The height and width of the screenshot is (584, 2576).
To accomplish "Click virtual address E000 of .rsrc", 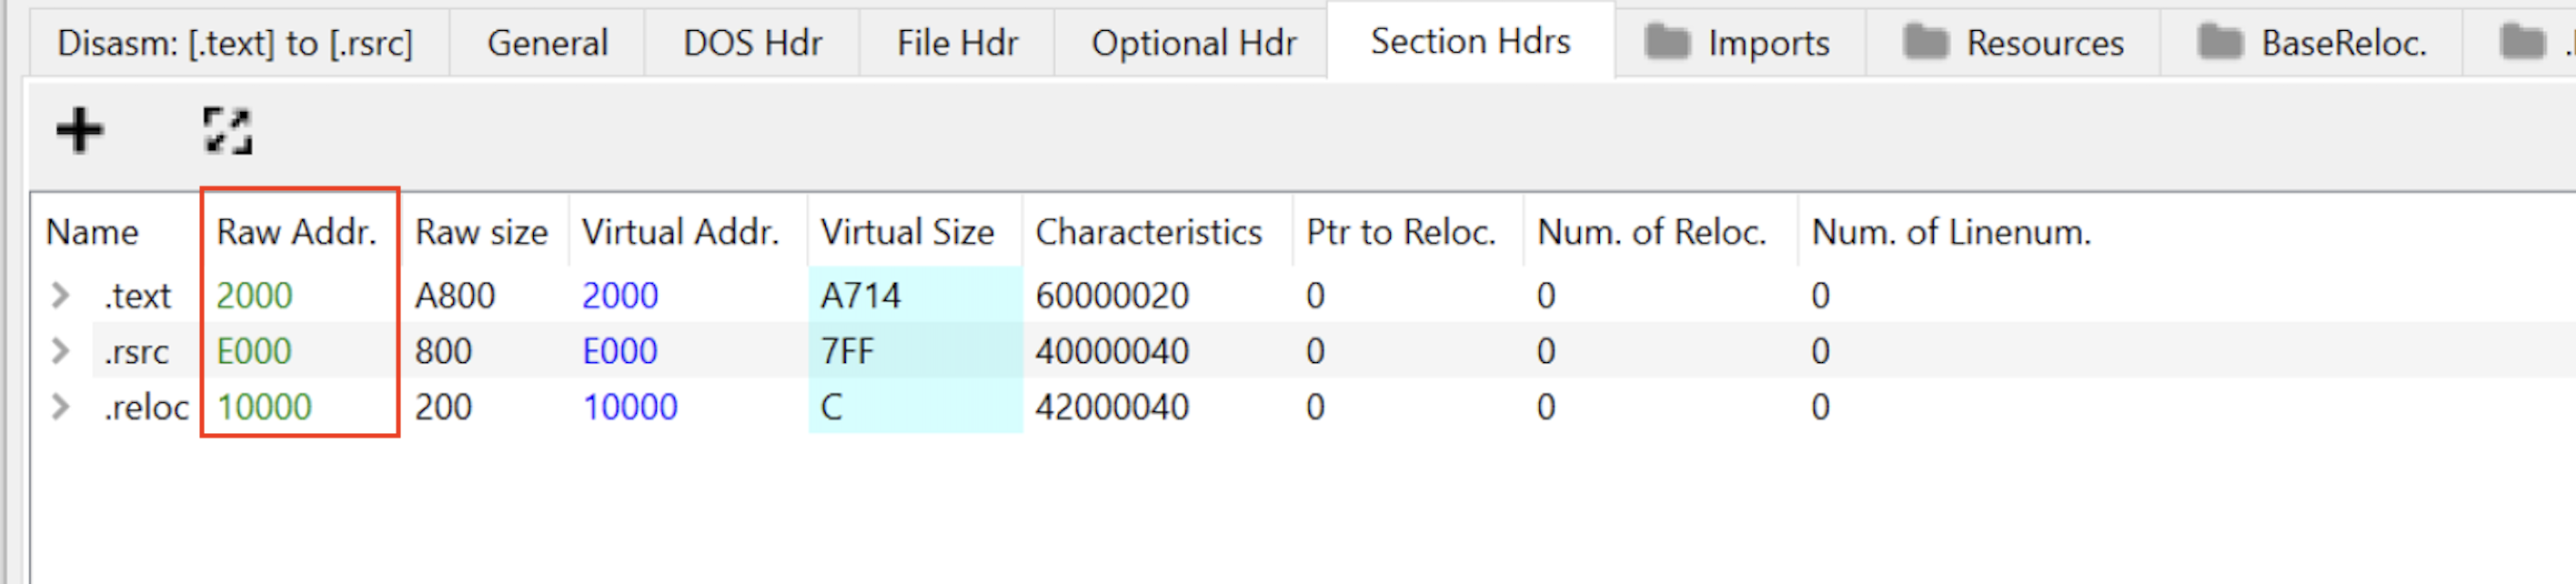I will coord(620,352).
